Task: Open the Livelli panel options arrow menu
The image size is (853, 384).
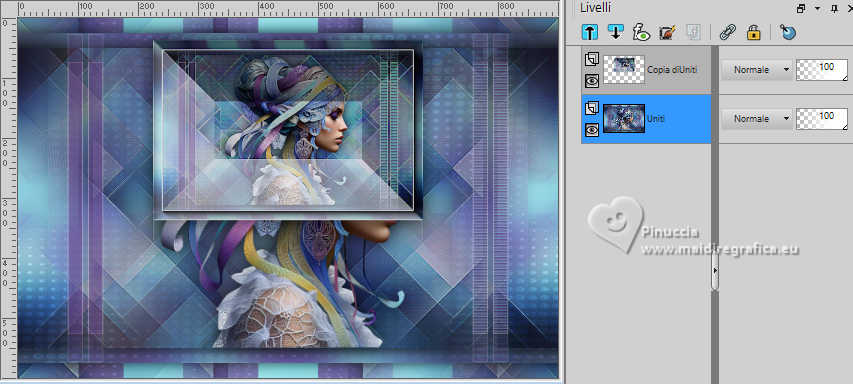Action: tap(818, 8)
